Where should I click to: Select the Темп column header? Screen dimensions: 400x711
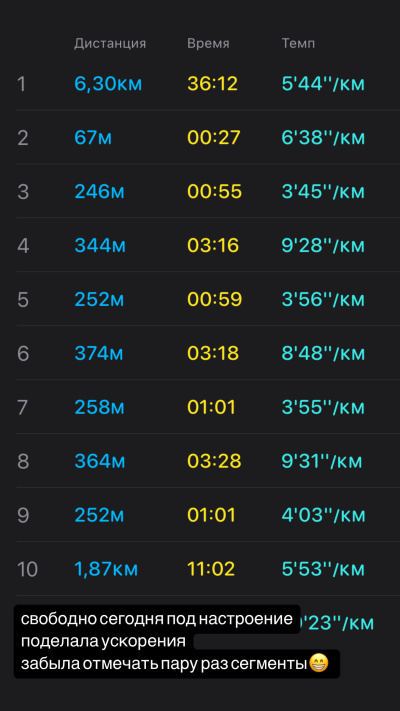coord(298,44)
